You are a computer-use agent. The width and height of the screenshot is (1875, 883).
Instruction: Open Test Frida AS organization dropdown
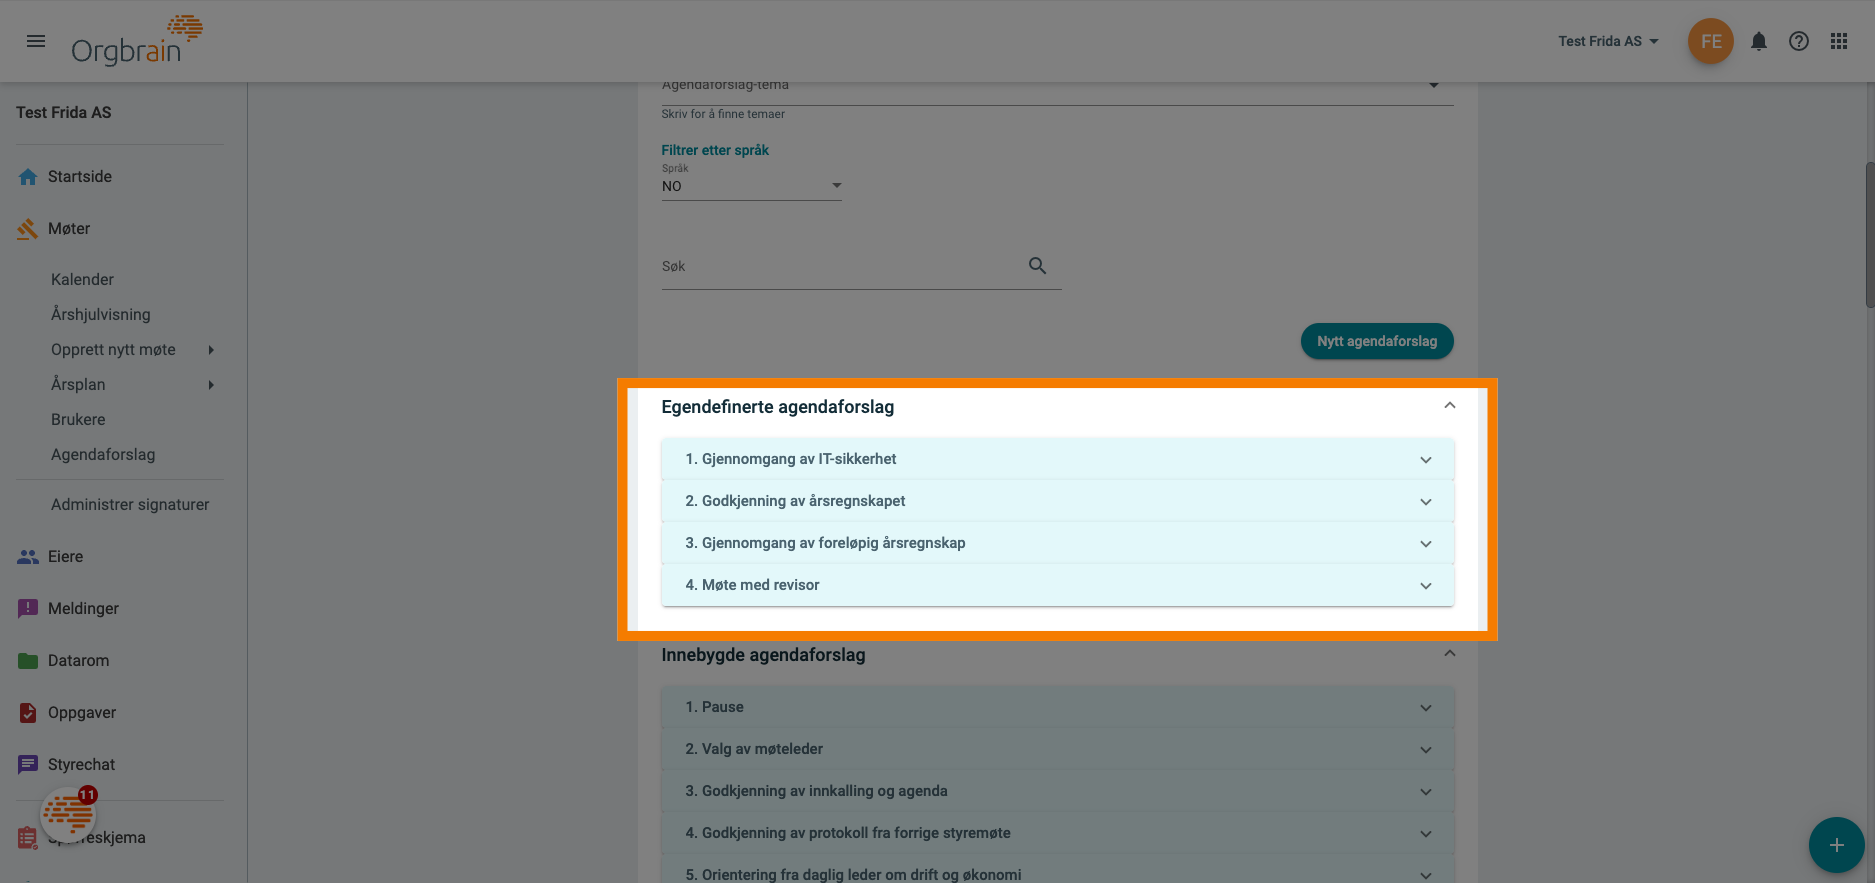point(1608,41)
